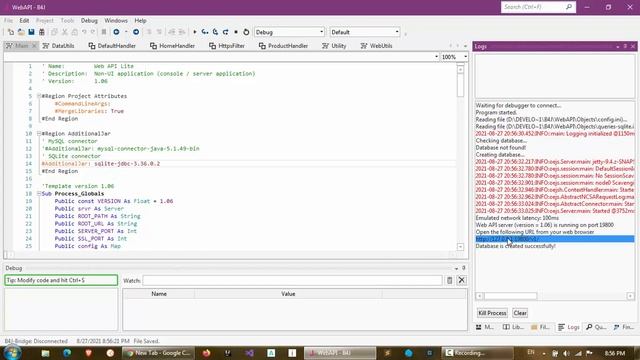
Task: Open Logs panel options dropdown arrow
Action: [618, 47]
